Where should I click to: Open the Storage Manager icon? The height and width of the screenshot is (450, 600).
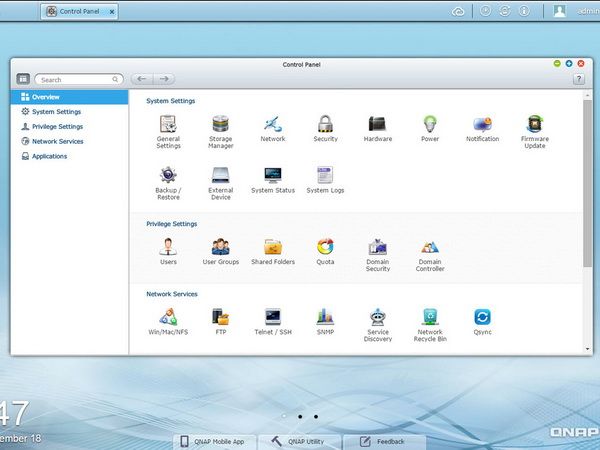click(221, 131)
